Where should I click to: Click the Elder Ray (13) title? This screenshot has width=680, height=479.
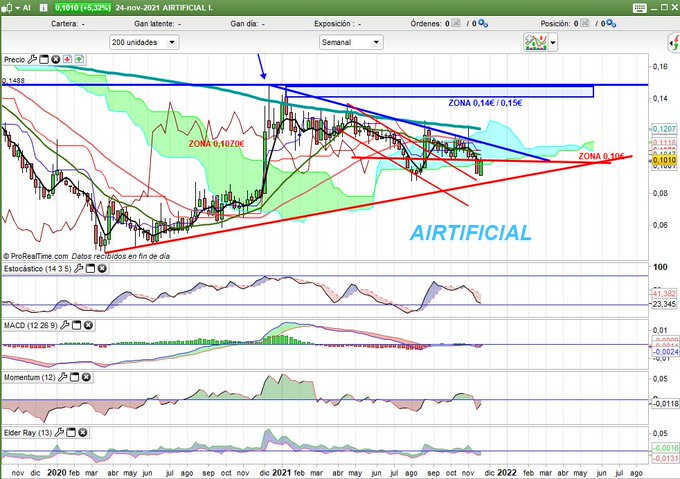click(x=28, y=433)
